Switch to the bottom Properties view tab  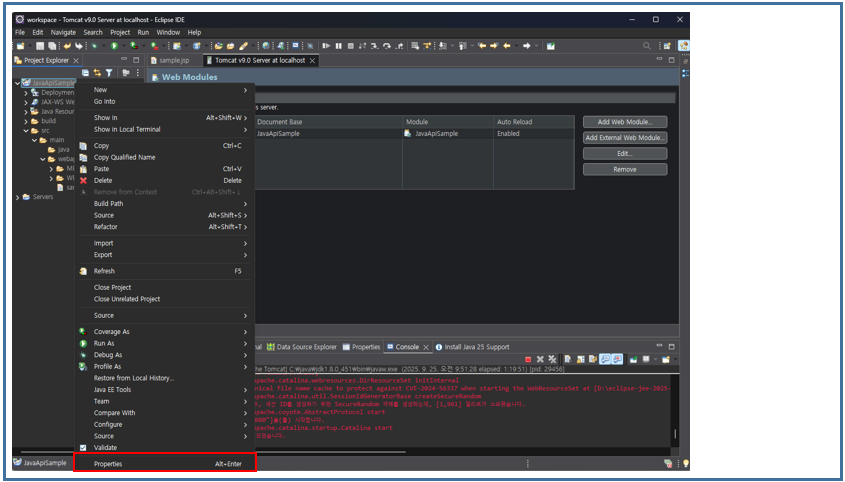[x=362, y=347]
